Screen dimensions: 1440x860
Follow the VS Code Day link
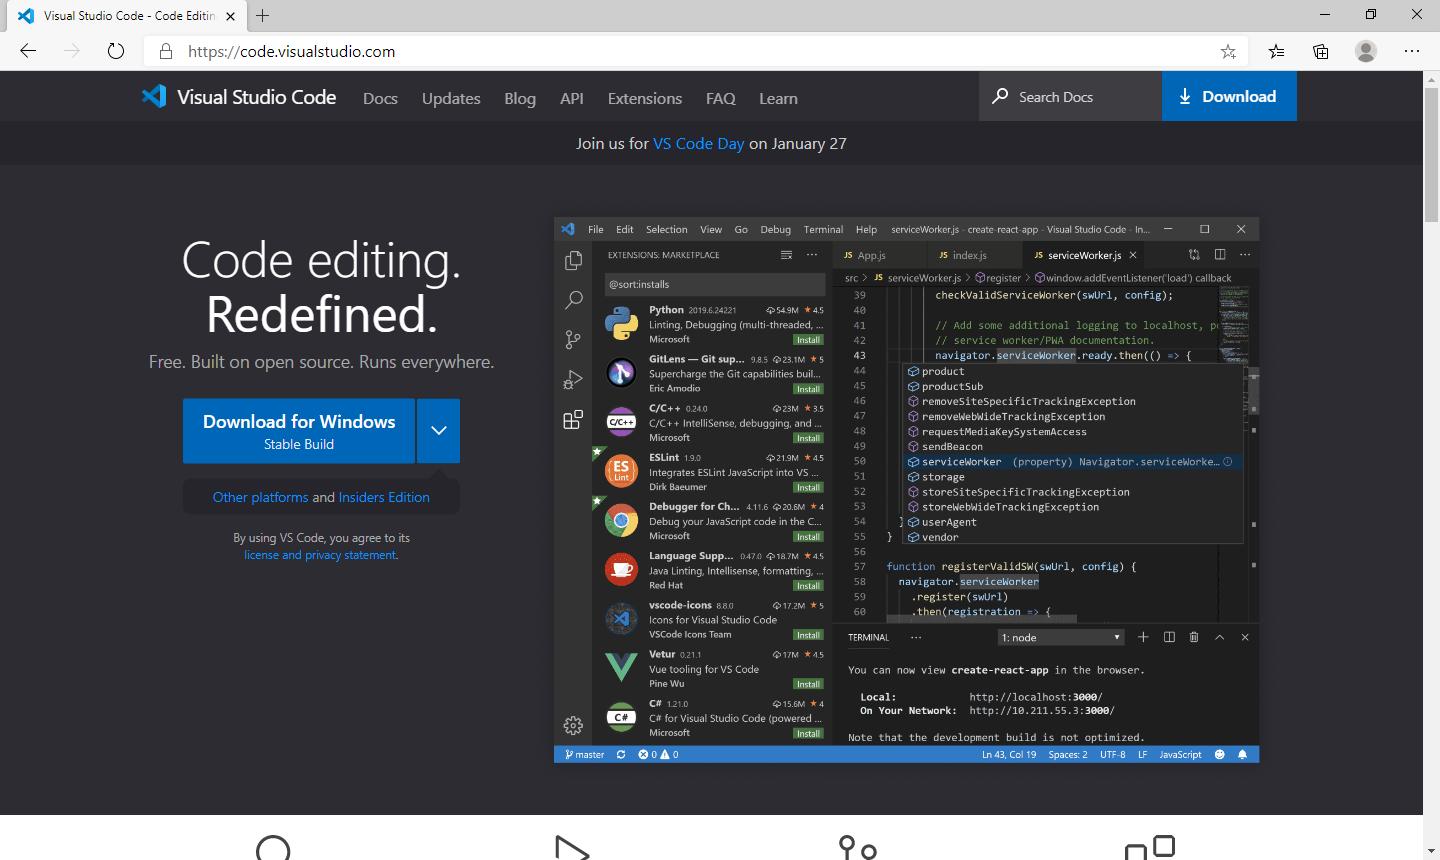coord(698,143)
